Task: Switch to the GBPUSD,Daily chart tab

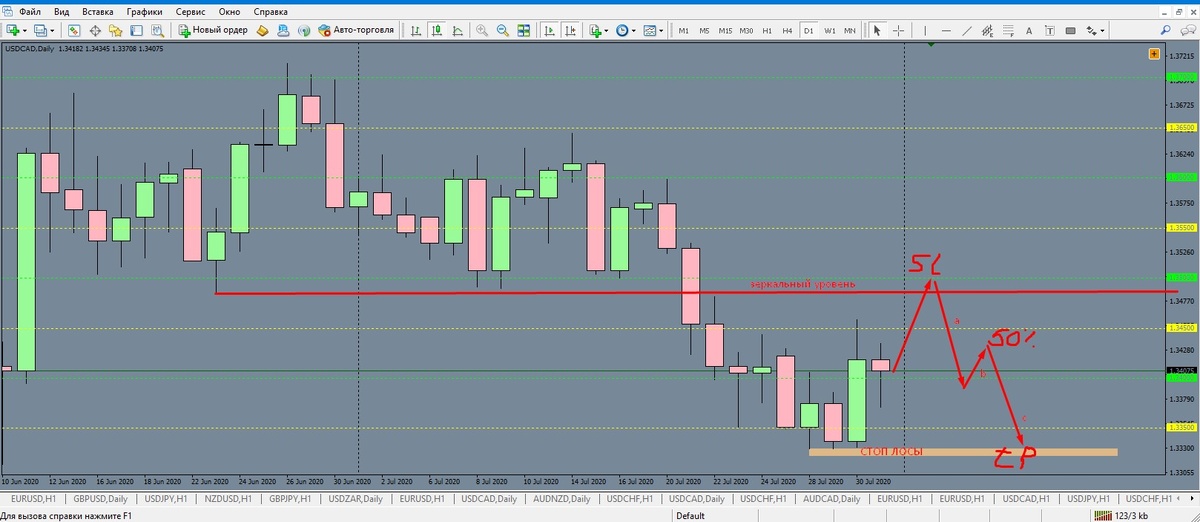Action: (98, 498)
